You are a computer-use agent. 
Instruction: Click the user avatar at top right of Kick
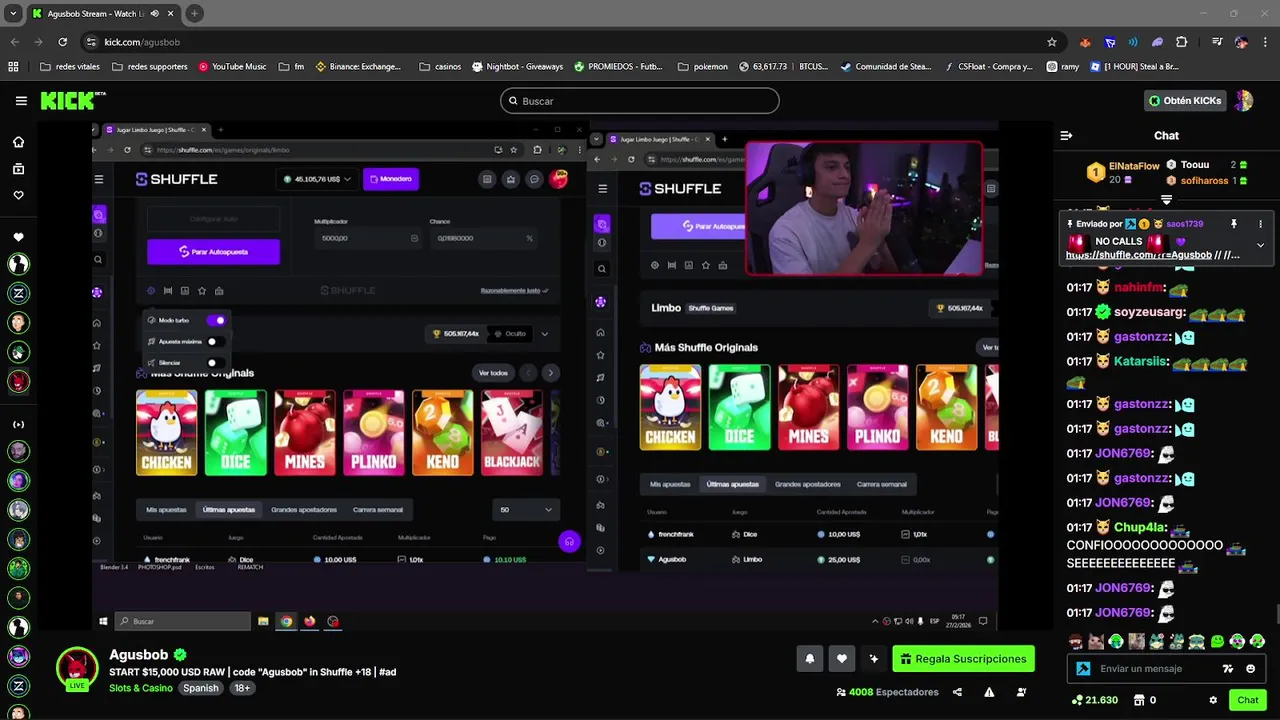click(x=1243, y=101)
